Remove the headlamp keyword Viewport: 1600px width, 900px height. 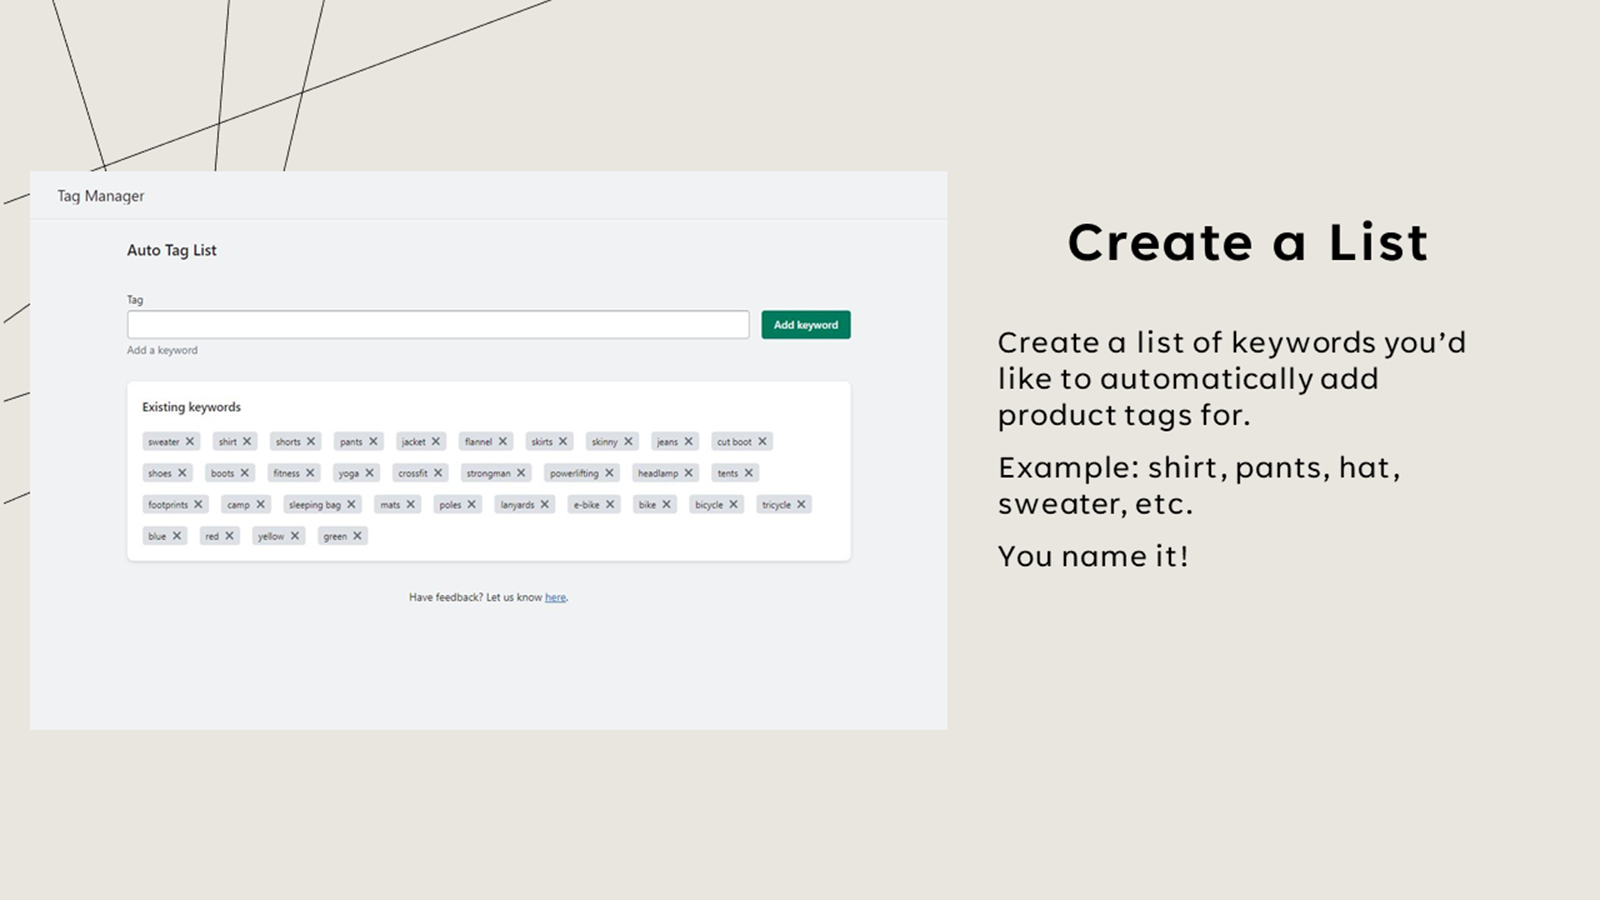[x=688, y=473]
